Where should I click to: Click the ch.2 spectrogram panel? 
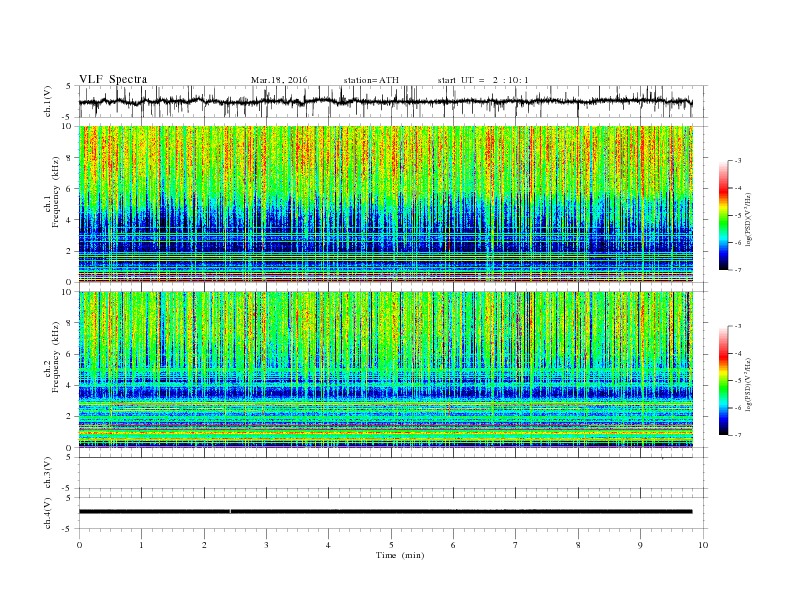click(386, 369)
